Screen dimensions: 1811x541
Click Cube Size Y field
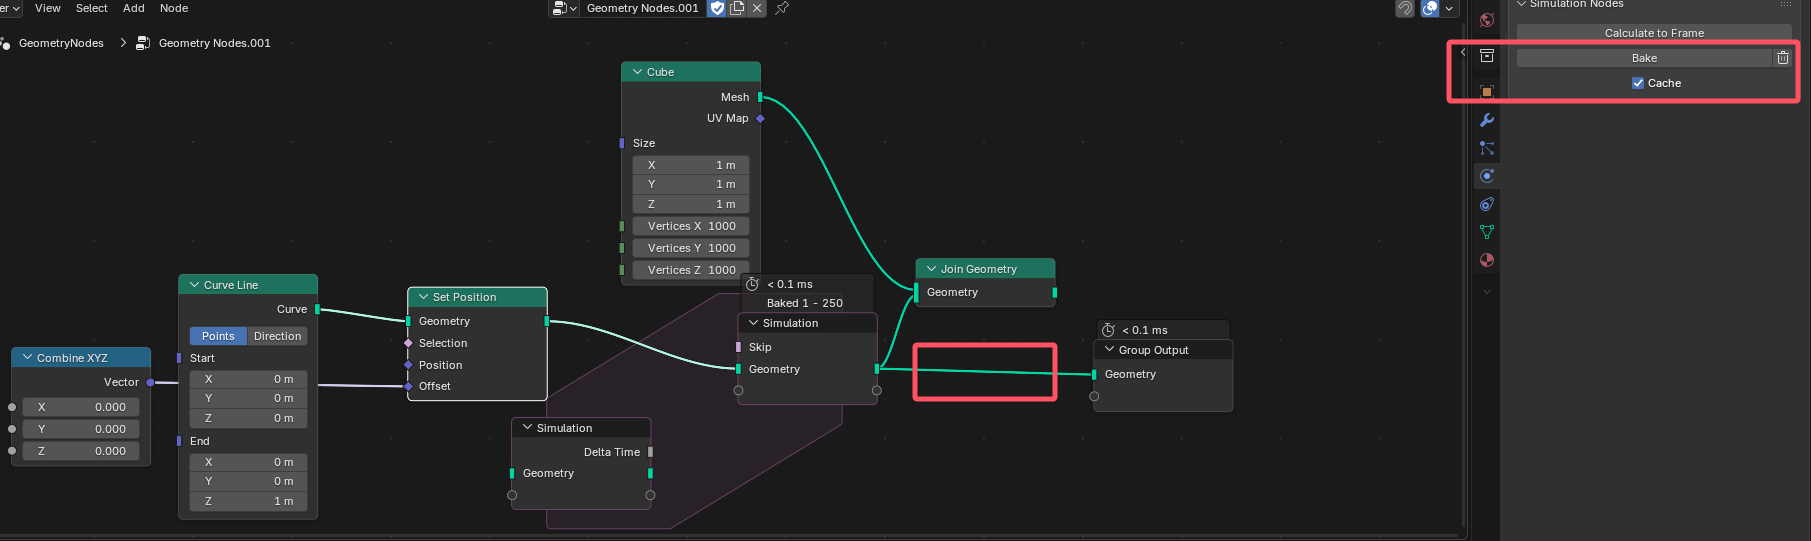point(690,184)
